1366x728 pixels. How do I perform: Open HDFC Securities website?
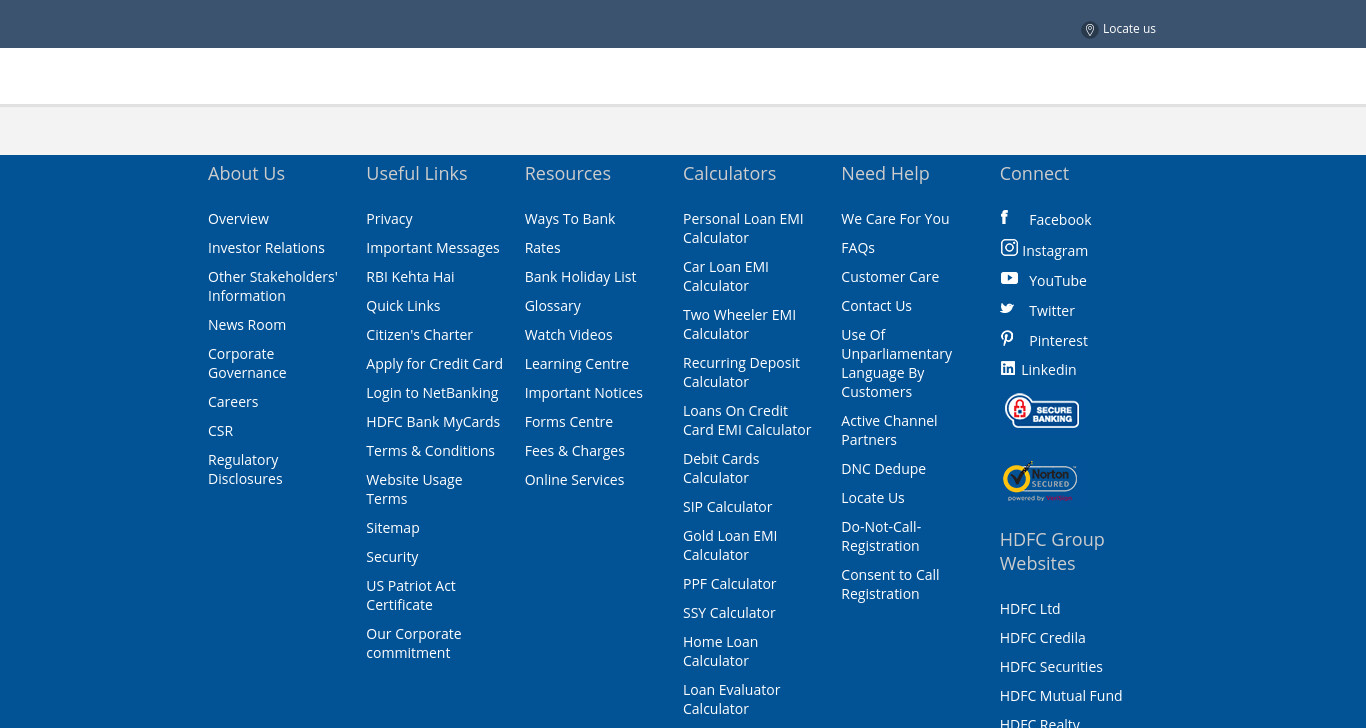(x=1051, y=667)
